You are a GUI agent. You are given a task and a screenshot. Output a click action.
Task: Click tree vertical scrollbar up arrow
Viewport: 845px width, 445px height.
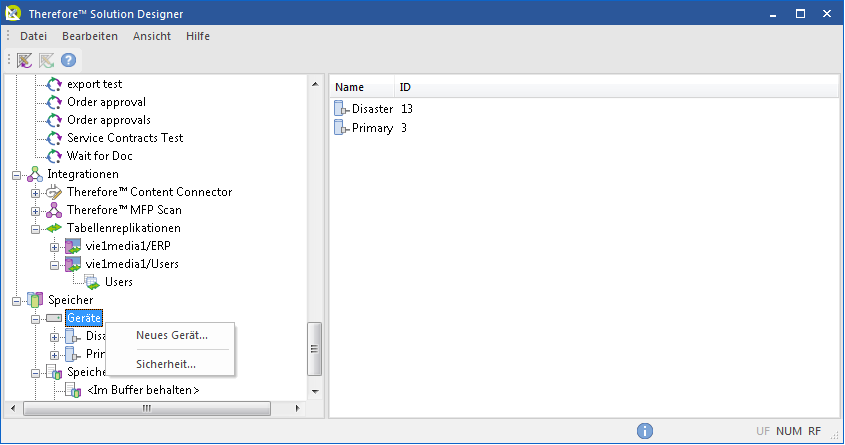point(315,84)
